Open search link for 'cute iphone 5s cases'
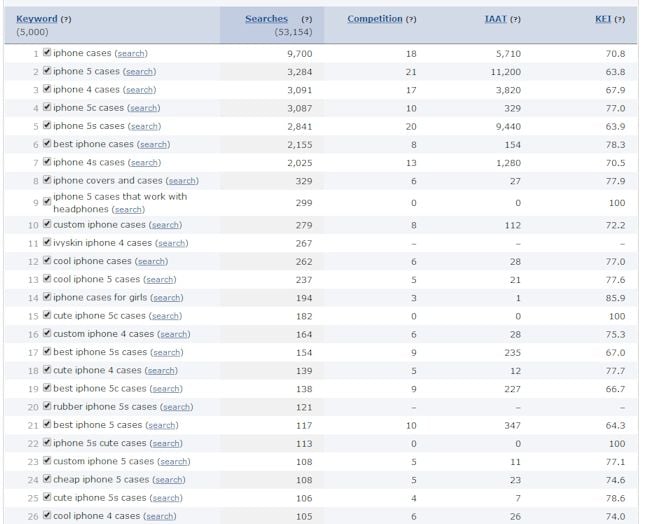Screen dimensions: 650x524 coord(166,498)
